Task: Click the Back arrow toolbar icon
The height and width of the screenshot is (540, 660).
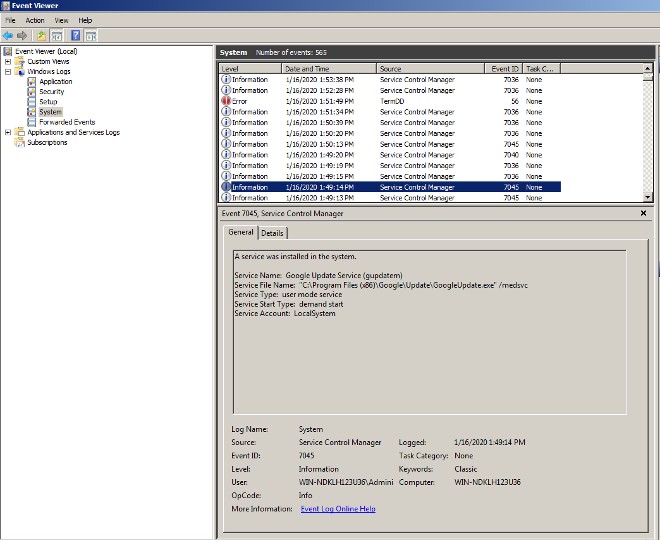Action: click(8, 35)
